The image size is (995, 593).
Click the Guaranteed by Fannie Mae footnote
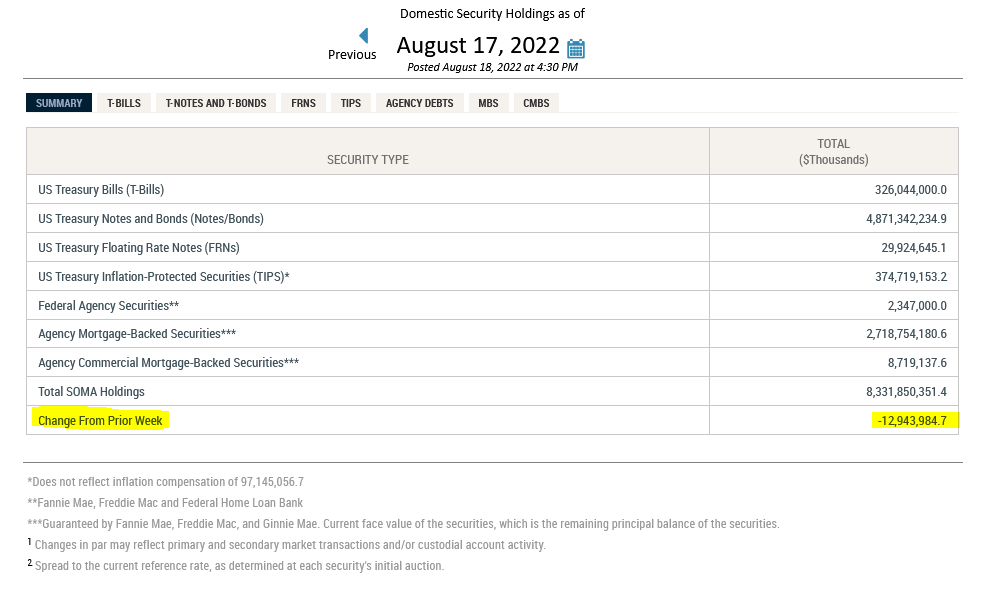click(404, 524)
